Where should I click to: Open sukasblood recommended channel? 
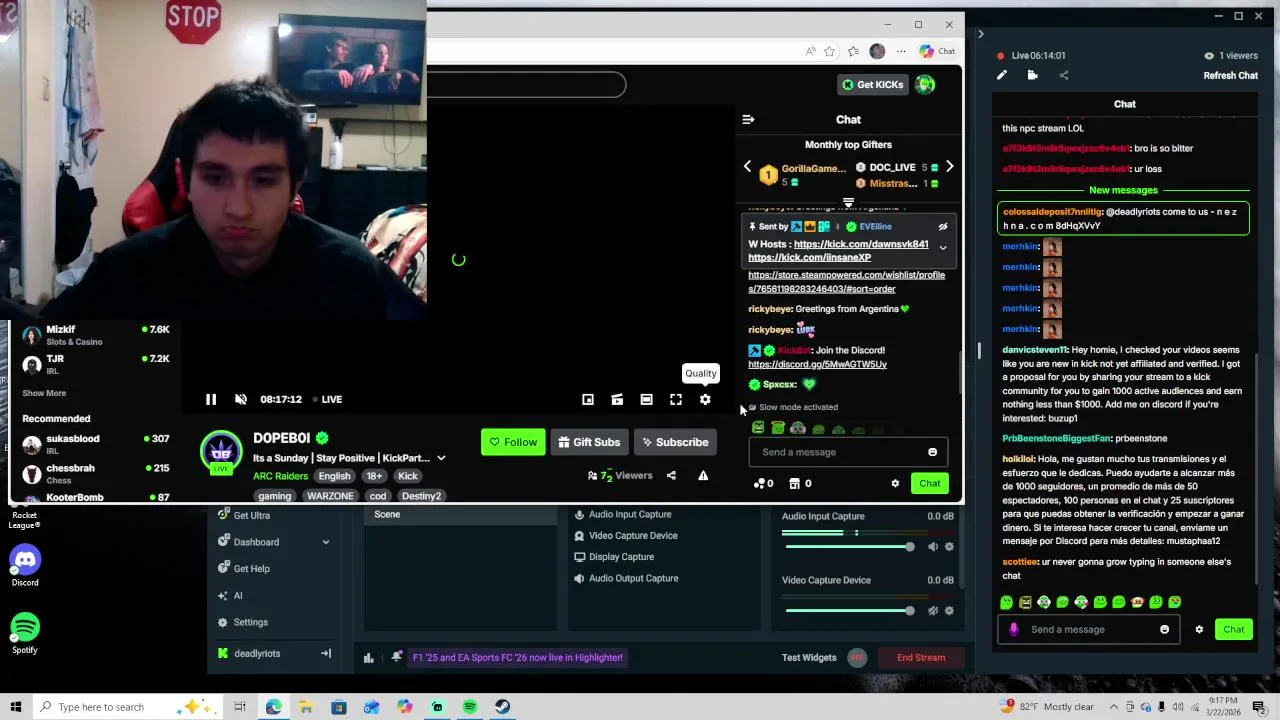pyautogui.click(x=98, y=444)
